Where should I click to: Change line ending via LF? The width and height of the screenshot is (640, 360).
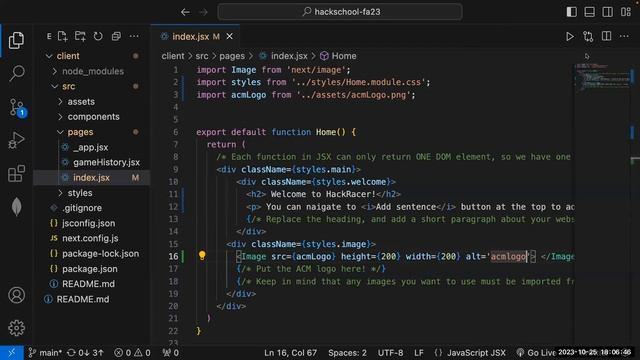pyautogui.click(x=419, y=353)
